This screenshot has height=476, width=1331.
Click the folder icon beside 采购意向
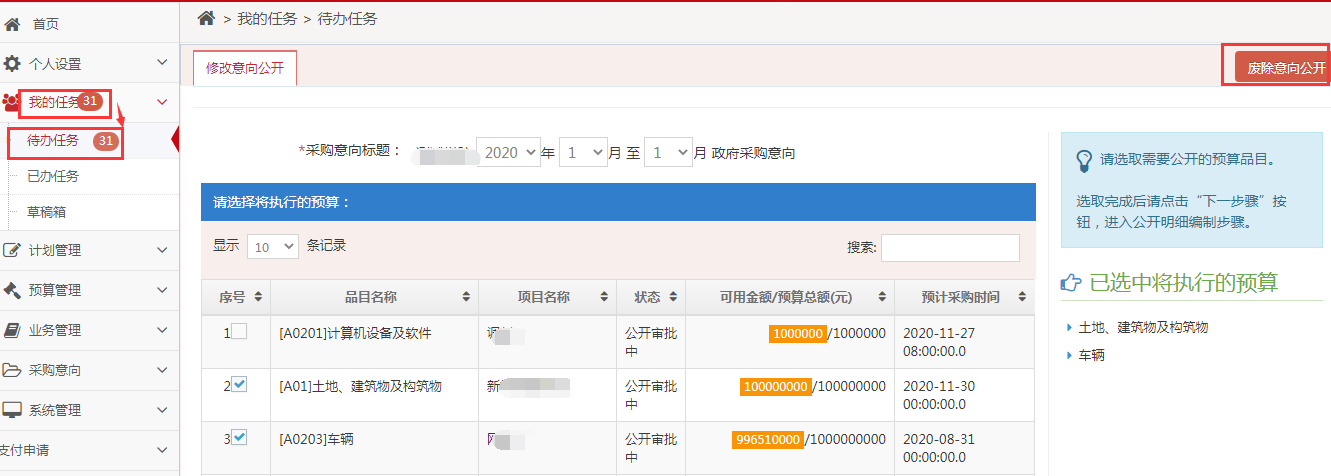tap(12, 370)
